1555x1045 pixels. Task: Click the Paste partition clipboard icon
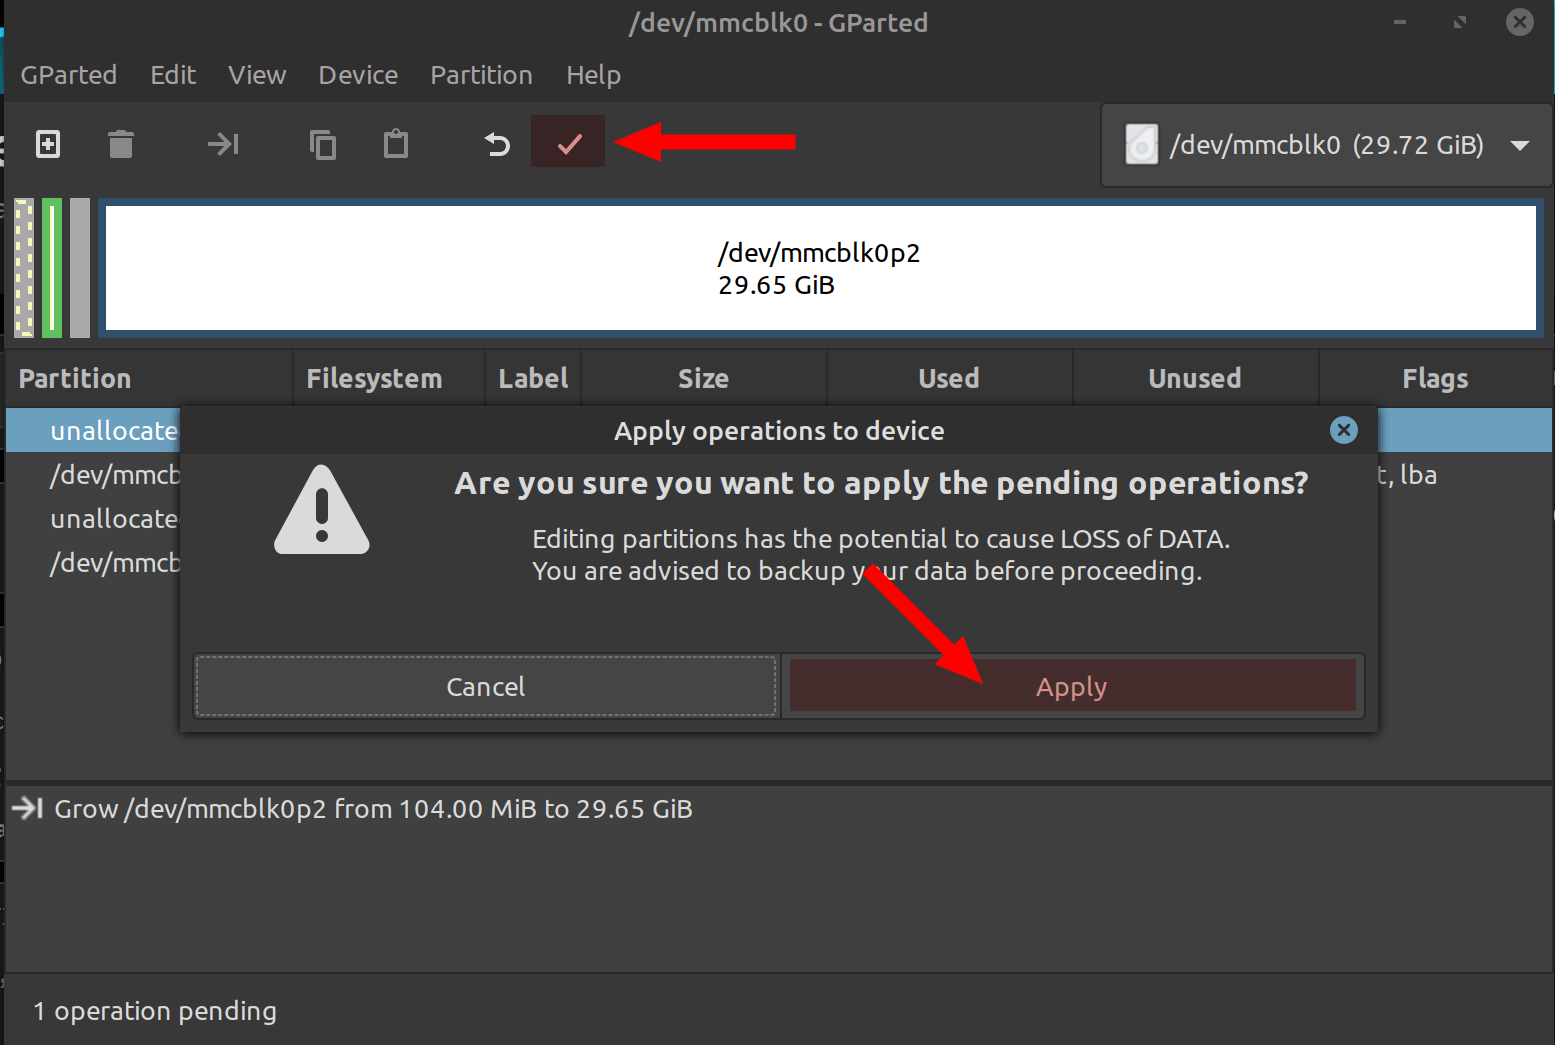396,144
